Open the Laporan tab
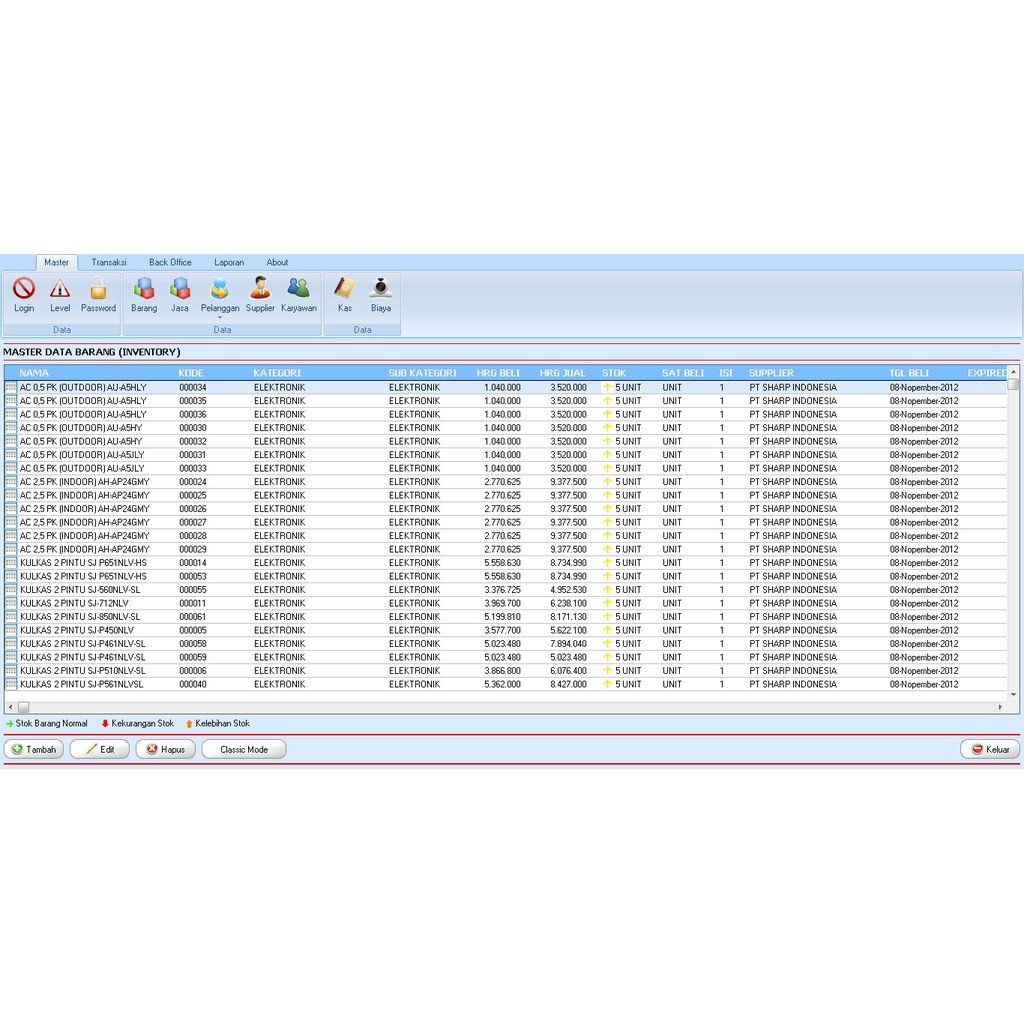Viewport: 1024px width, 1024px height. [x=229, y=263]
